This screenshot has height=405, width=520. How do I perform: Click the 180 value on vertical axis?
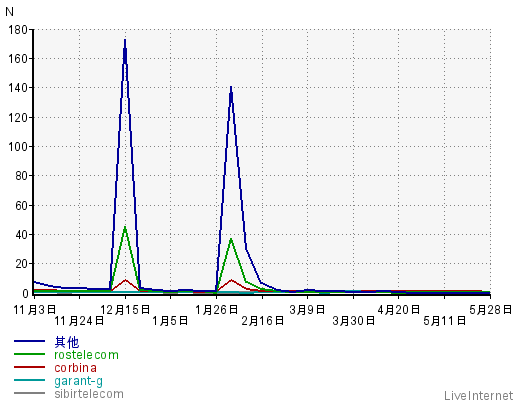pyautogui.click(x=18, y=30)
